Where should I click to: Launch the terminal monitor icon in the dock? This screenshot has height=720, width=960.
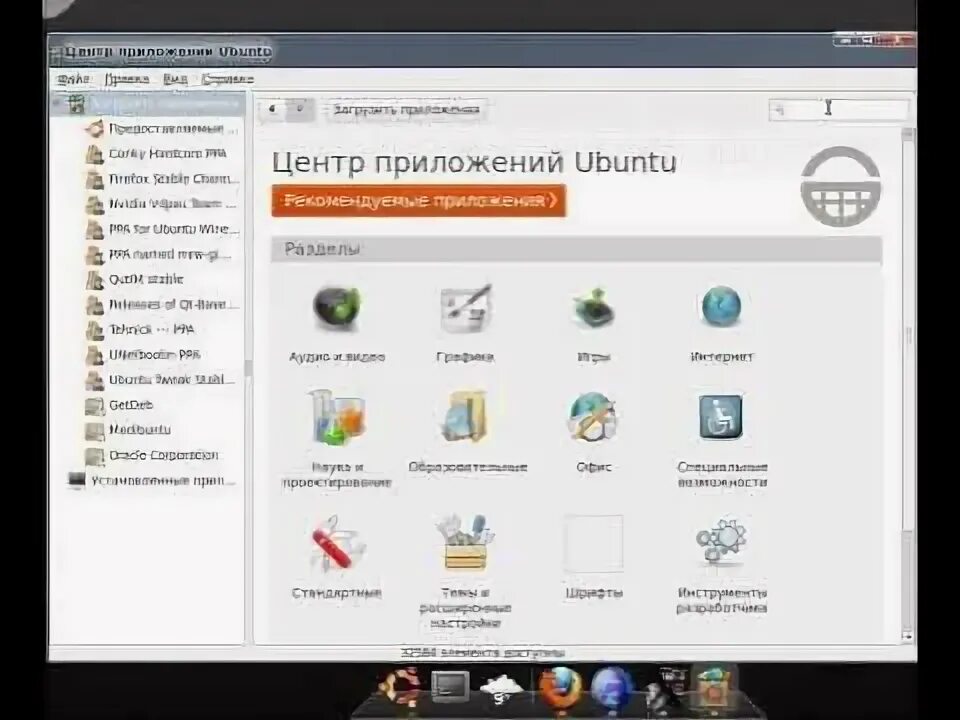[450, 687]
